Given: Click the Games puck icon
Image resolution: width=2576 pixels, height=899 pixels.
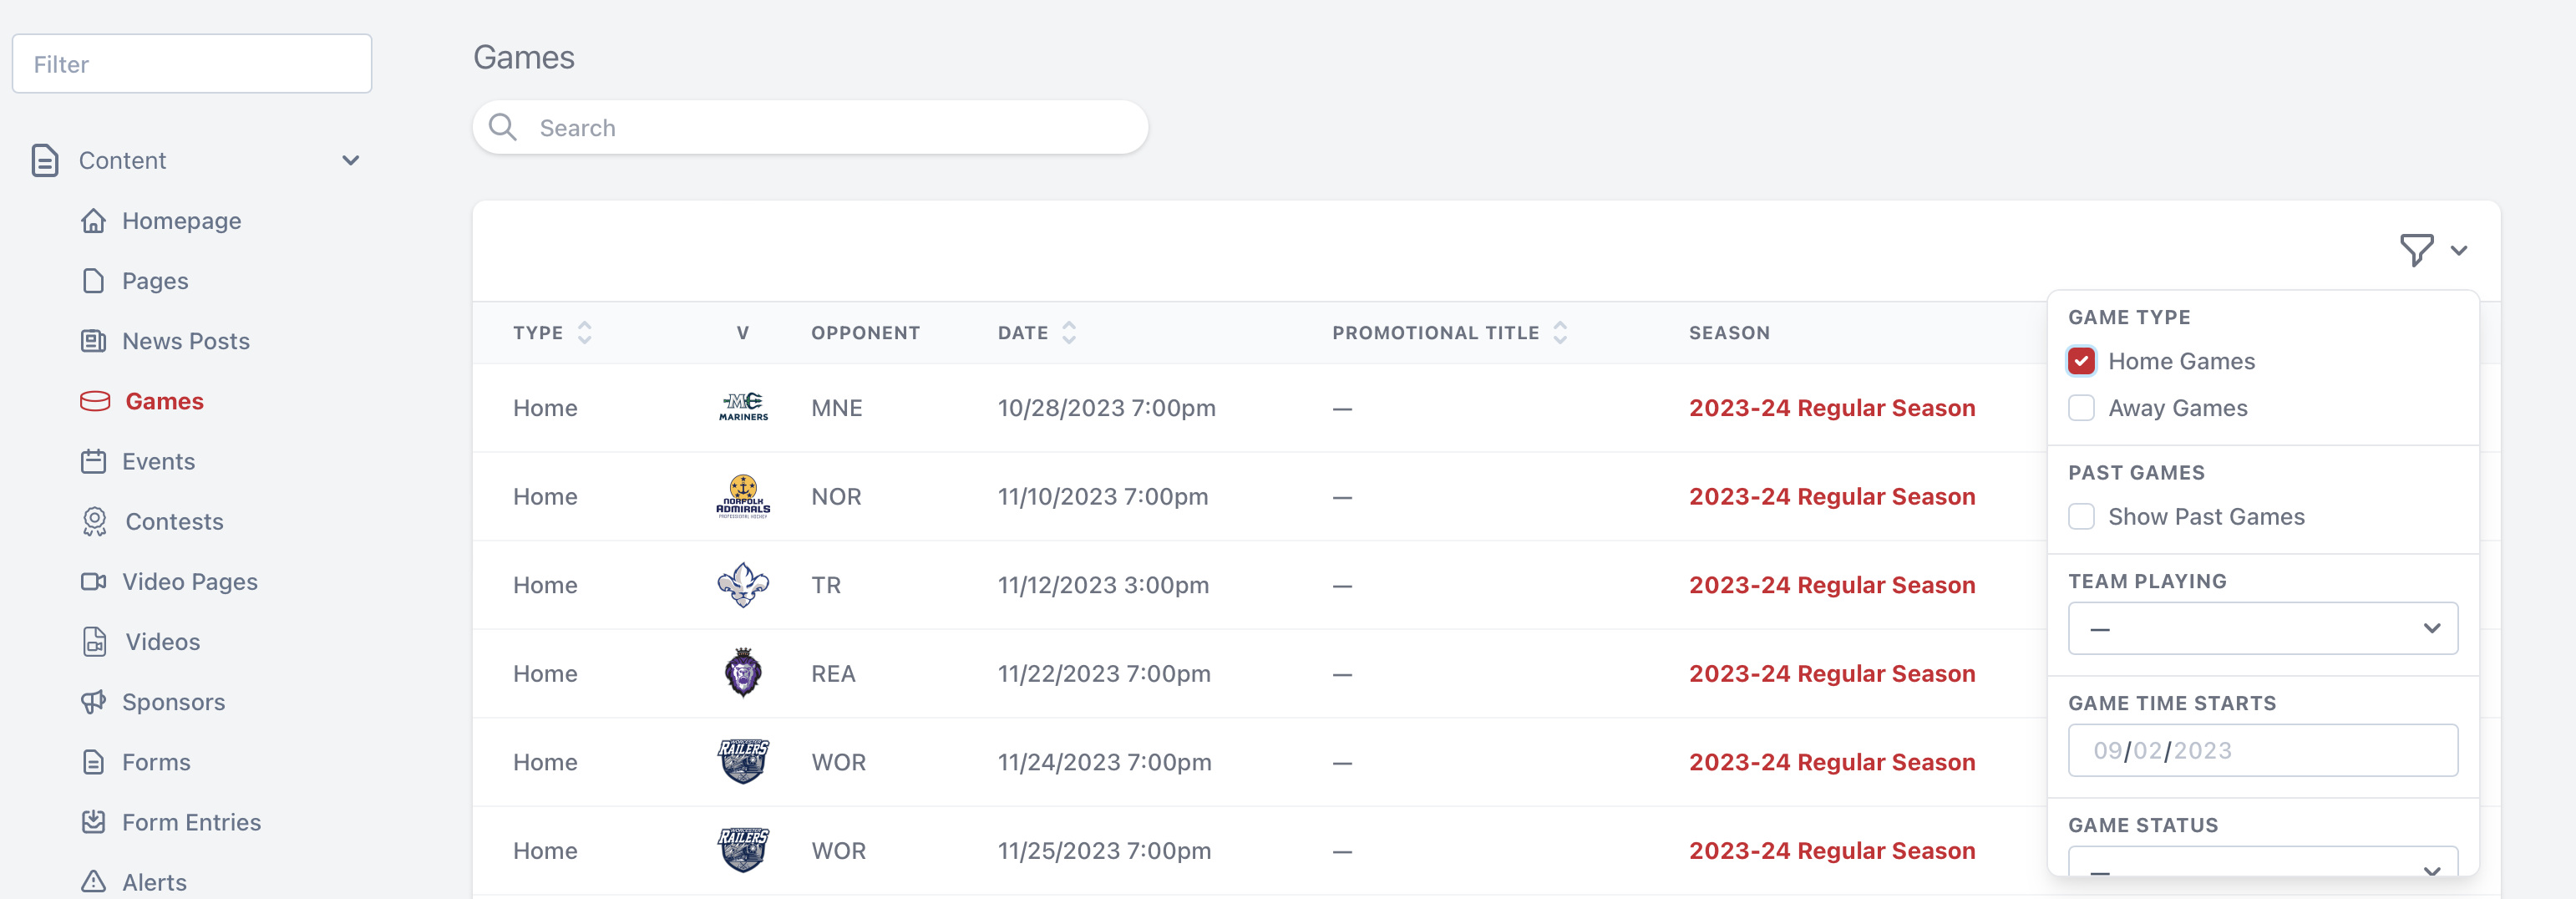Looking at the screenshot, I should point(95,401).
